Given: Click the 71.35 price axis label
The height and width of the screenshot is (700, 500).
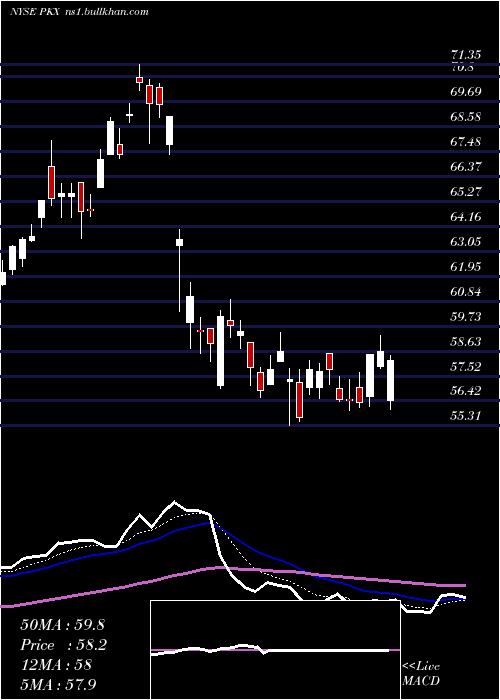Looking at the screenshot, I should (466, 55).
